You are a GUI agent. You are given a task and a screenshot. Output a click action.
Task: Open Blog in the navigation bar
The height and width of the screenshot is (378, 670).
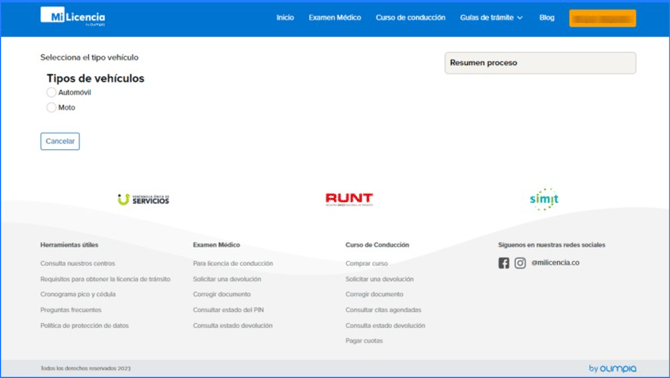547,18
